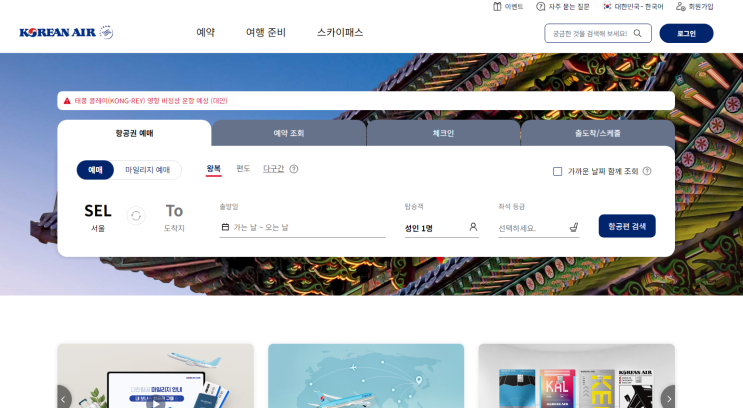Open the typhoon KONG-REY notice

pyautogui.click(x=151, y=101)
